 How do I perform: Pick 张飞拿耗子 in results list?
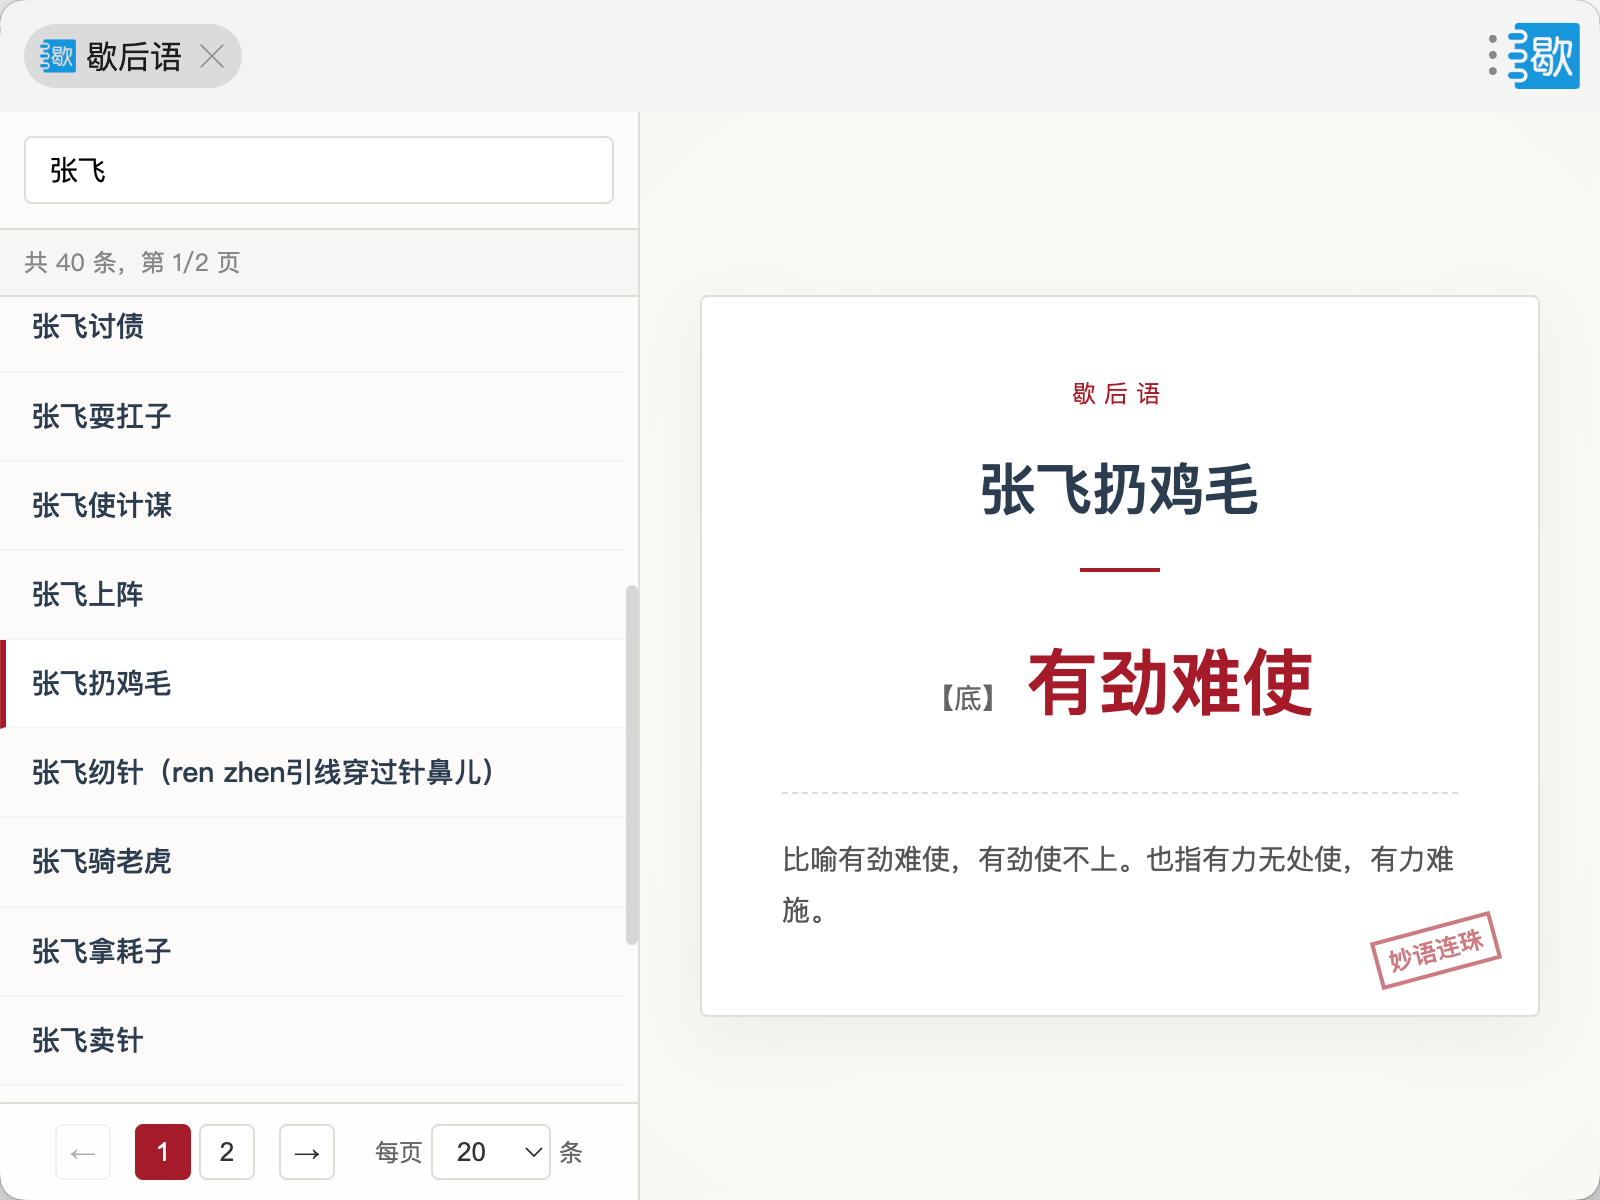coord(102,951)
